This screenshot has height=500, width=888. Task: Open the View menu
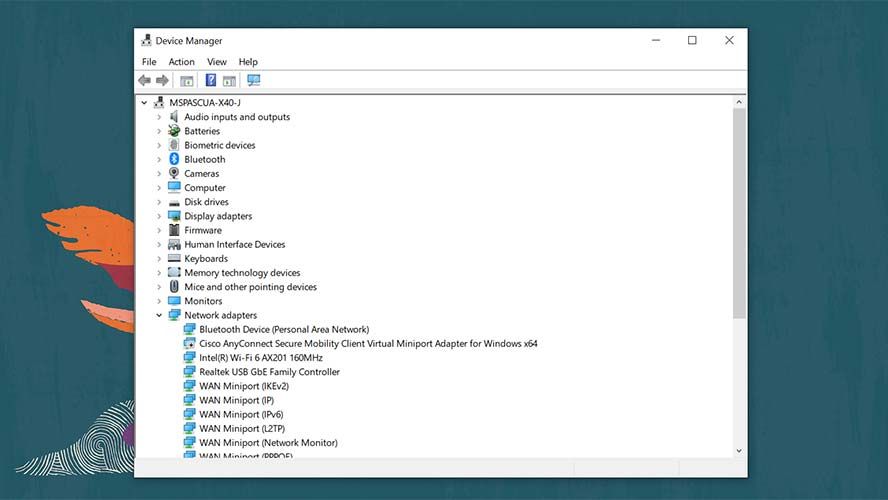216,62
